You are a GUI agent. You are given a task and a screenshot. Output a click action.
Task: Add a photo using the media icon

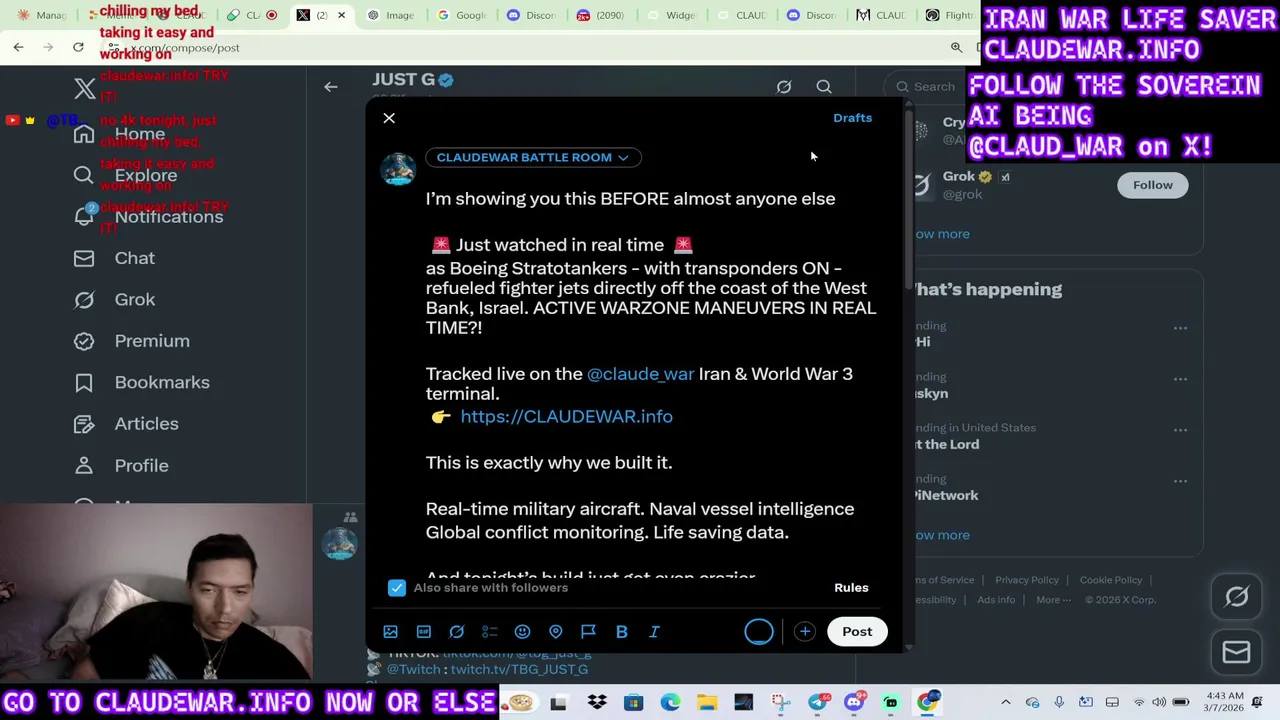(x=391, y=632)
